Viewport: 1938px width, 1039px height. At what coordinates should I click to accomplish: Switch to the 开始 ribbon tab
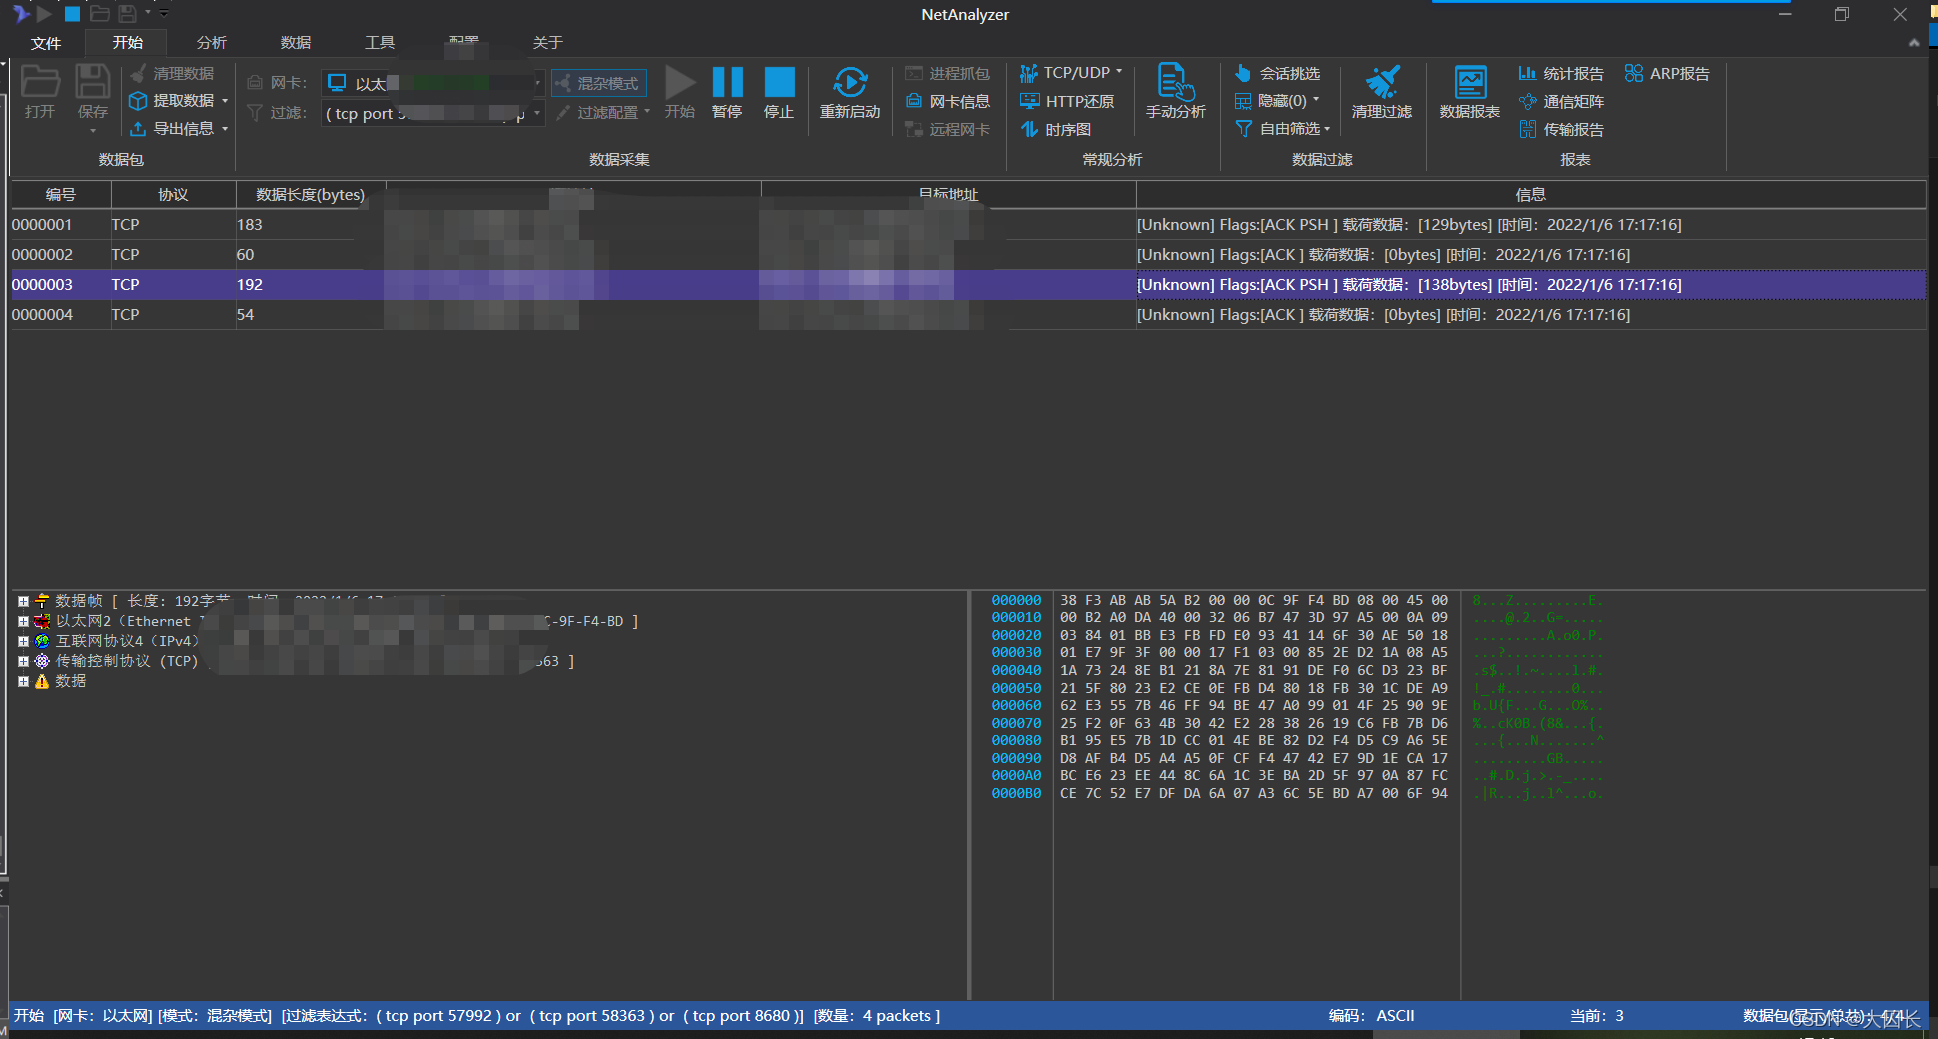click(127, 42)
